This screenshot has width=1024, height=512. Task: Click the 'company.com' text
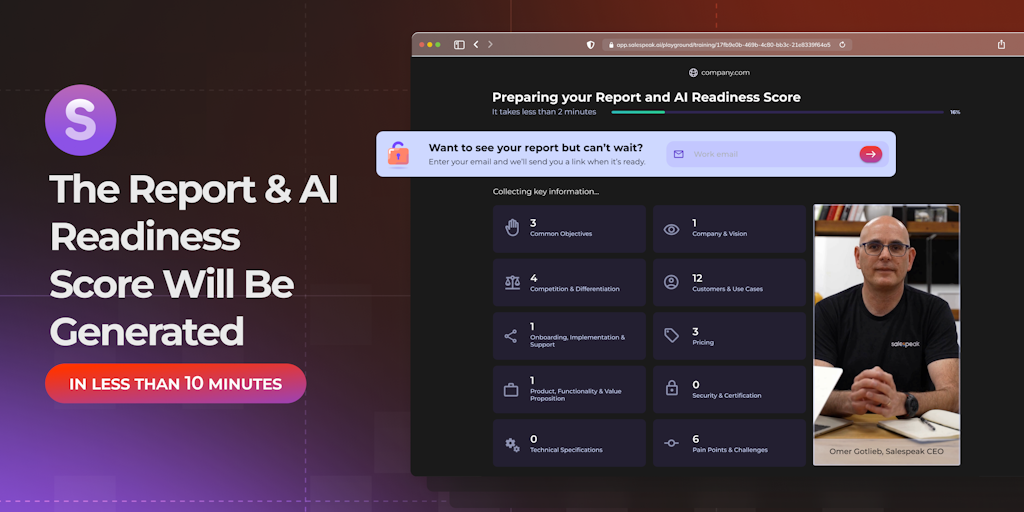tap(725, 72)
